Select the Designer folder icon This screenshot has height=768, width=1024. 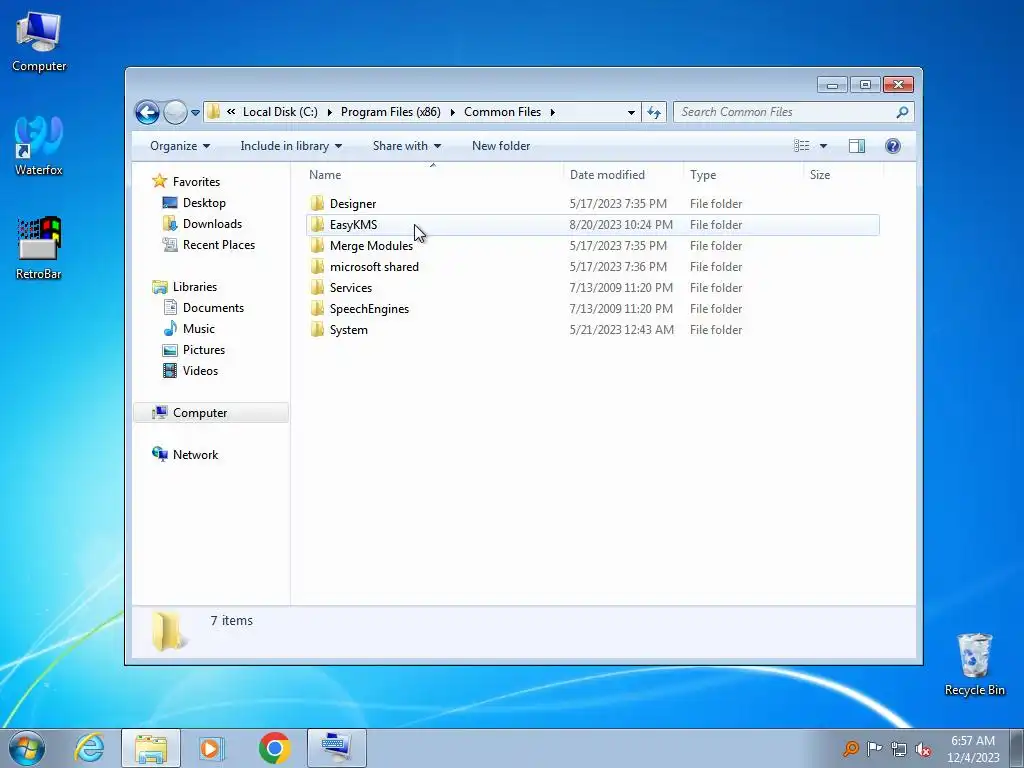317,204
